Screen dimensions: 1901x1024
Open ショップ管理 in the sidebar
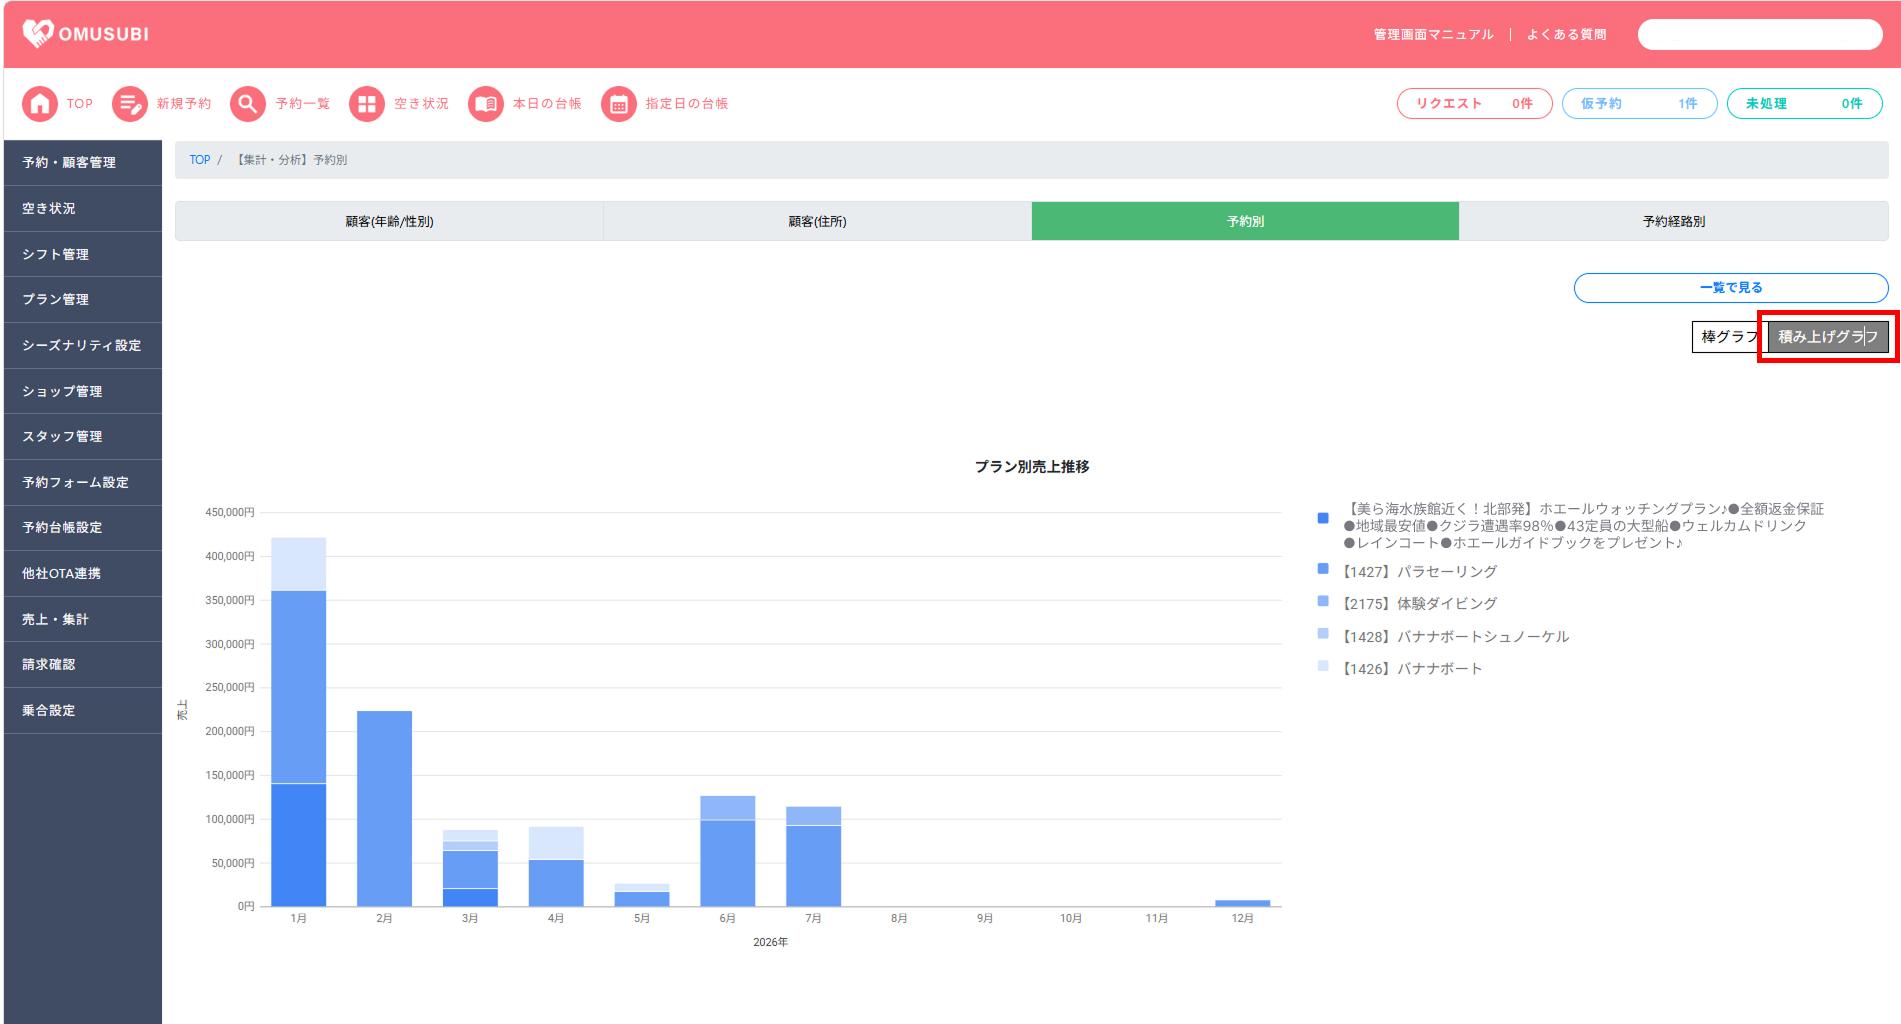(83, 391)
